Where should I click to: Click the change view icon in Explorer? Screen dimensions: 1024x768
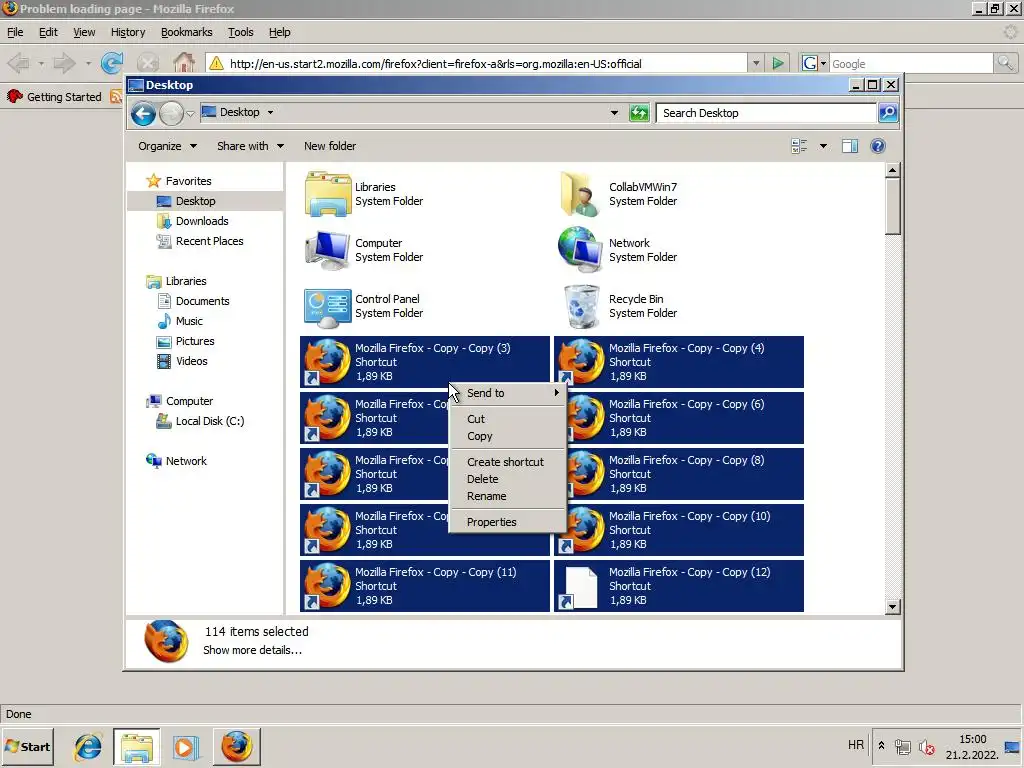coord(799,146)
